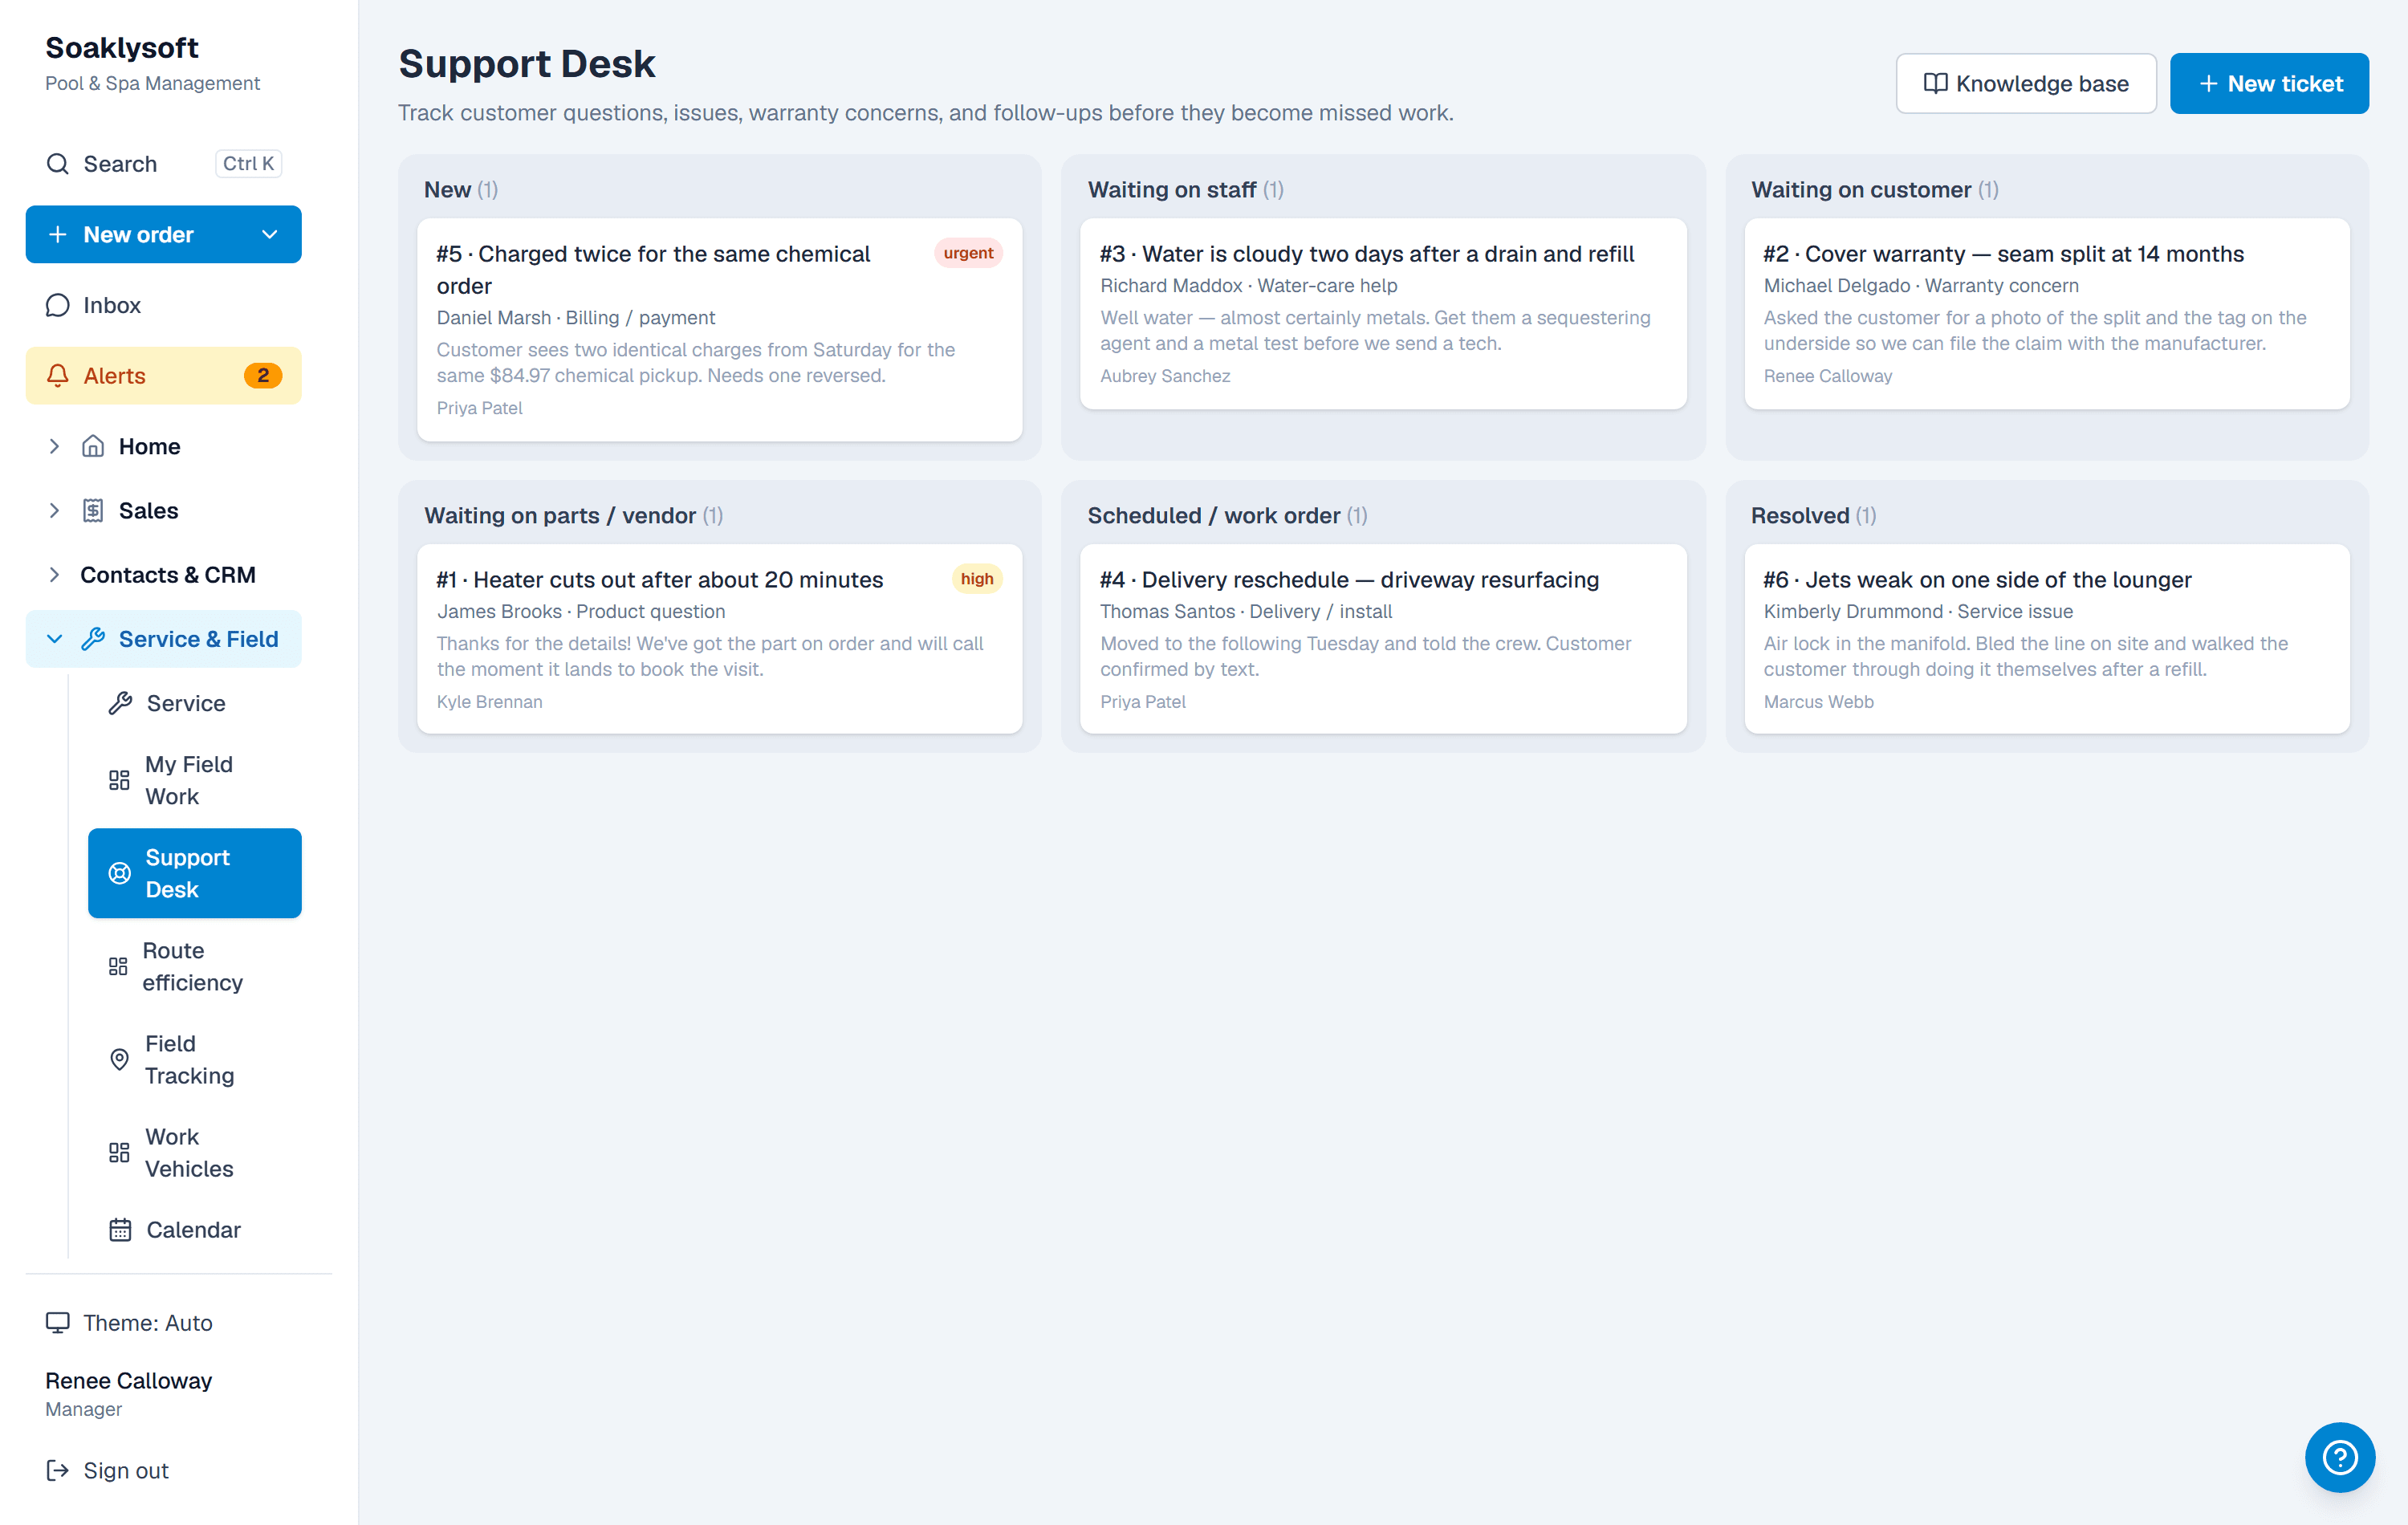Expand the Sales section chevron

coord(54,510)
